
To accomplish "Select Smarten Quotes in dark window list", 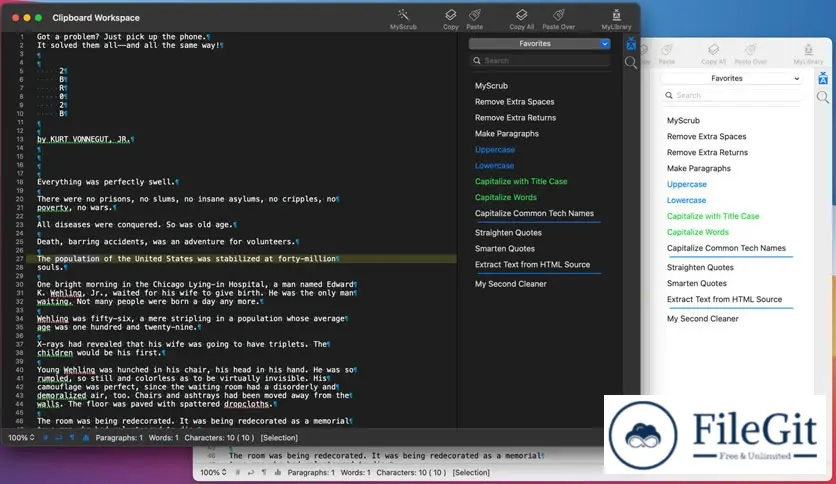I will [x=504, y=249].
